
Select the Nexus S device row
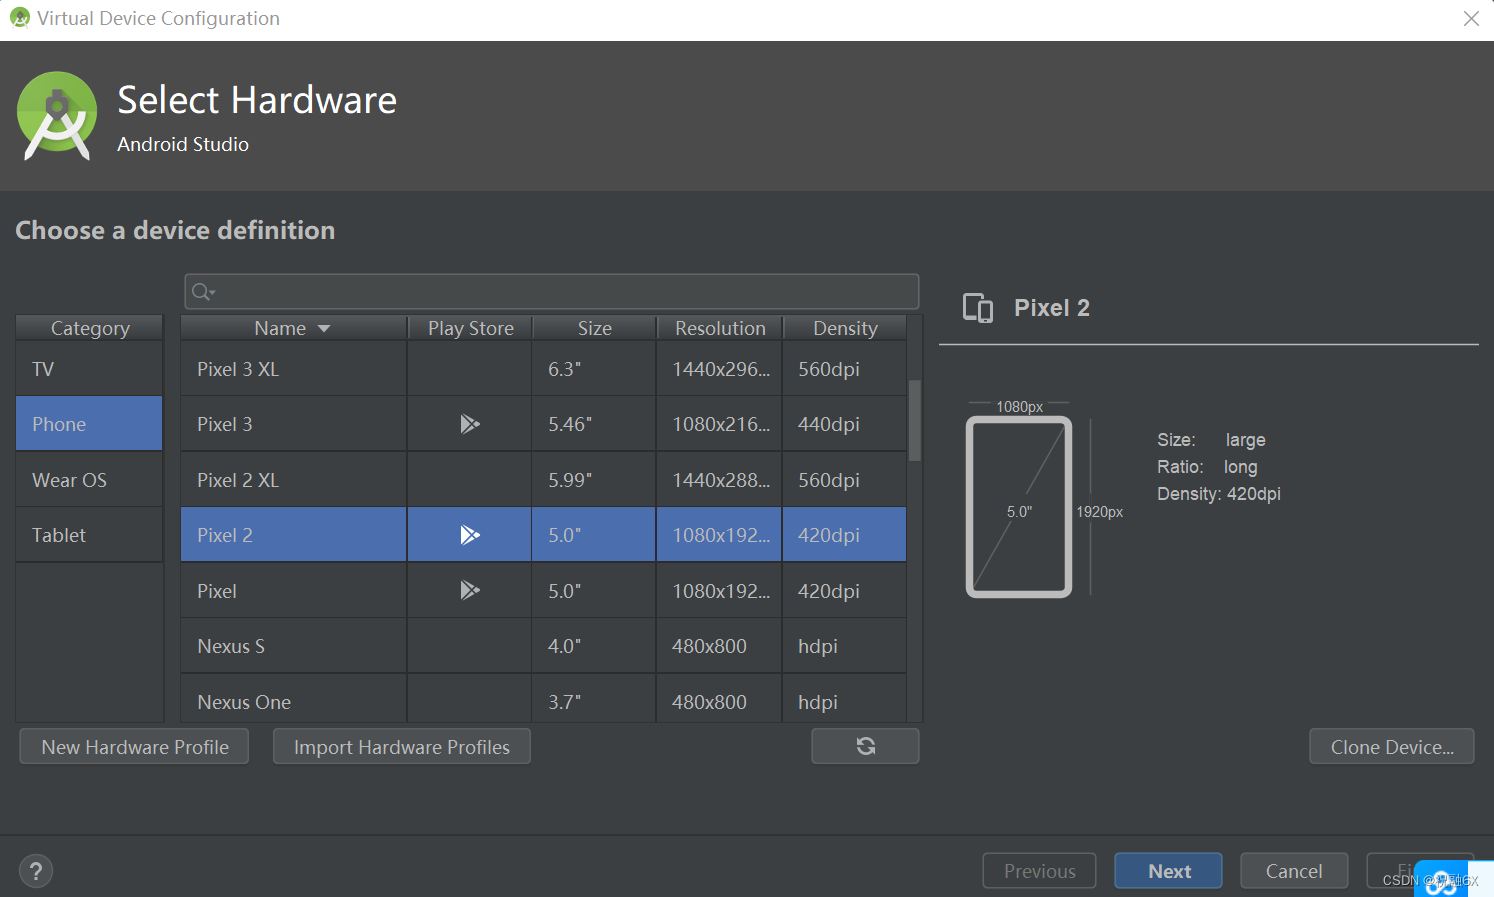coord(544,646)
